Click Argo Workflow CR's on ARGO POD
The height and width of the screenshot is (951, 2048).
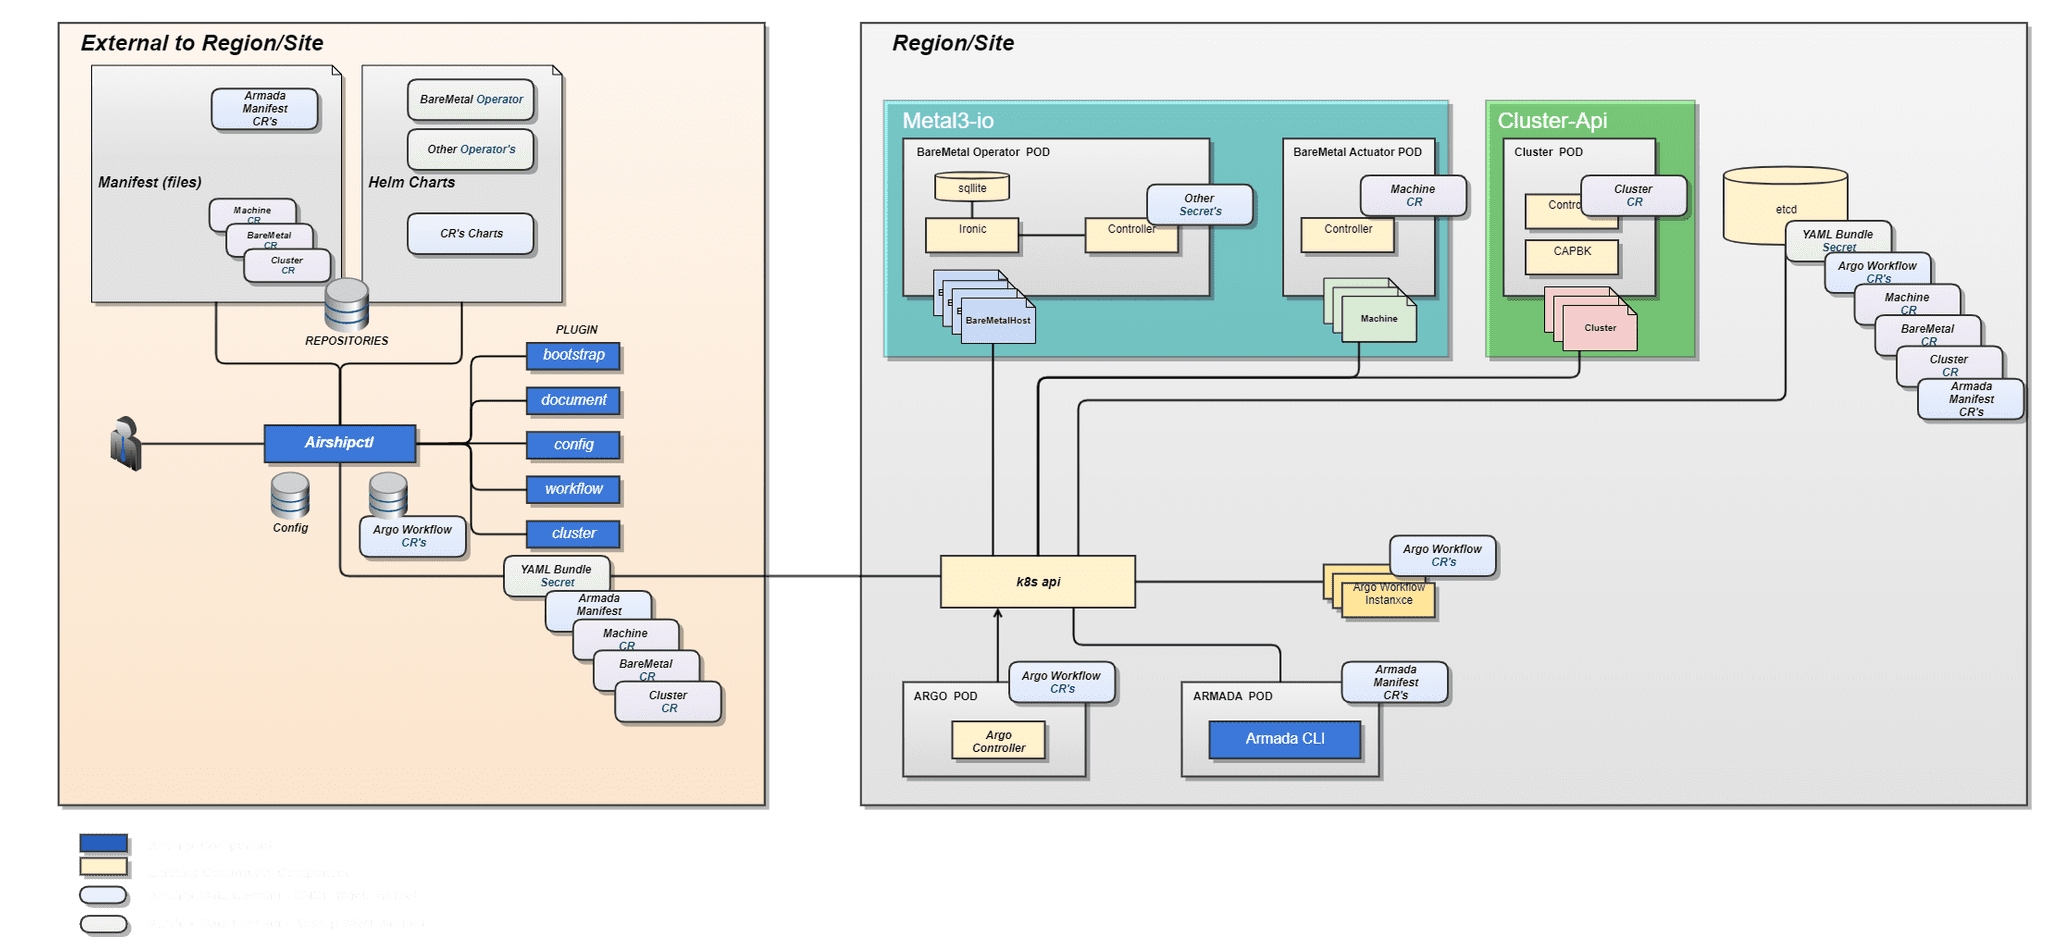[1061, 682]
